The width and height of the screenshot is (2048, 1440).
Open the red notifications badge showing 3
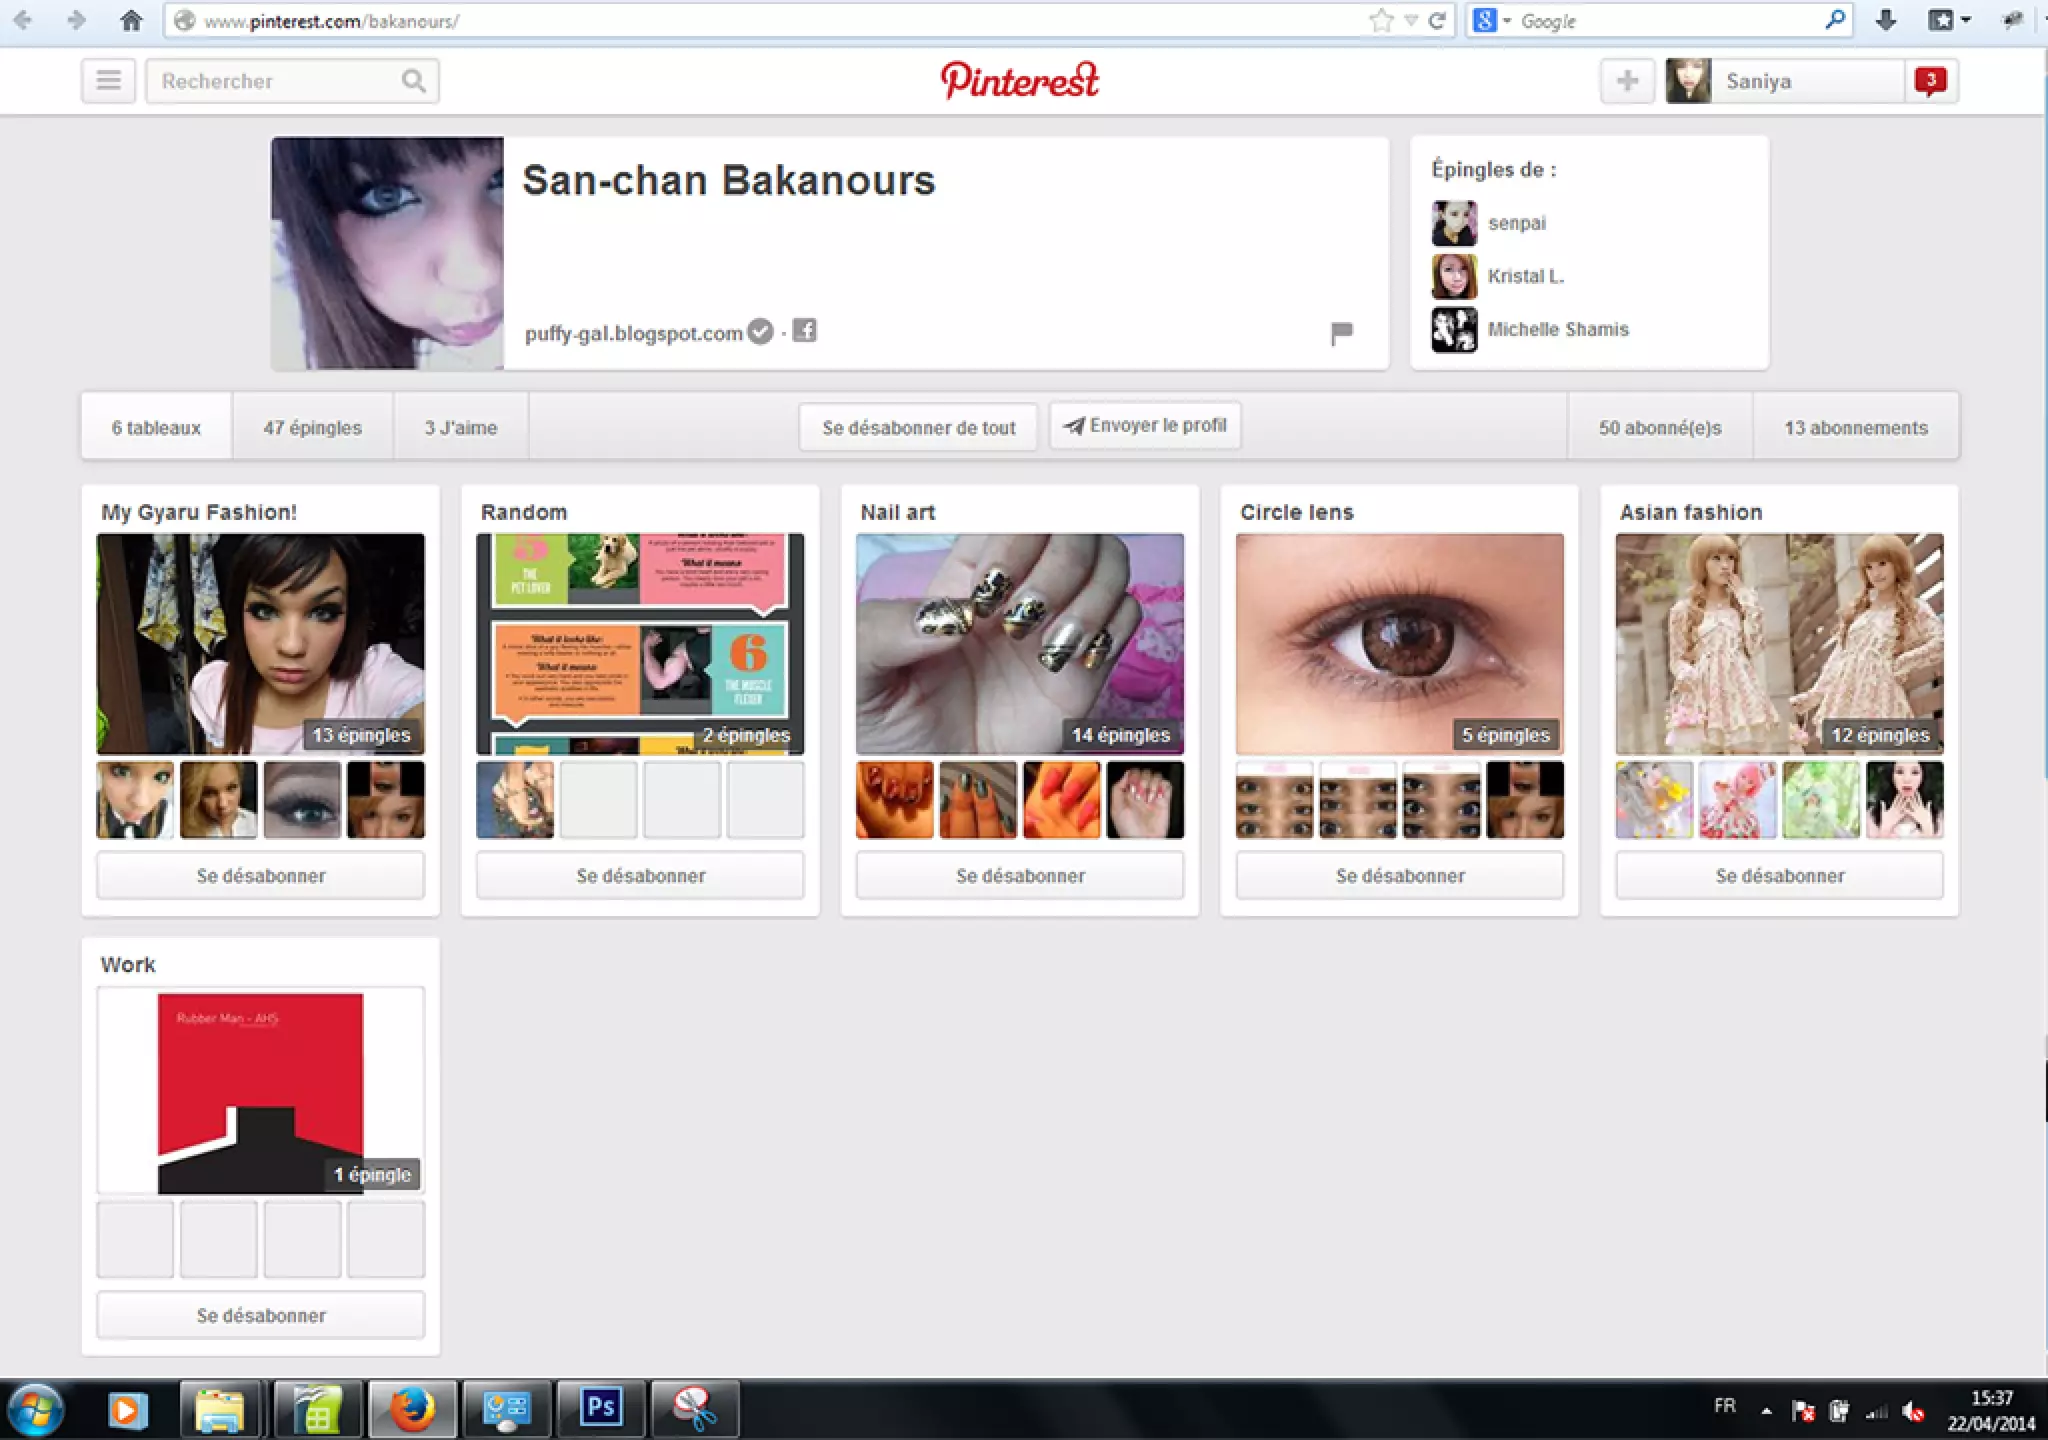tap(1930, 81)
